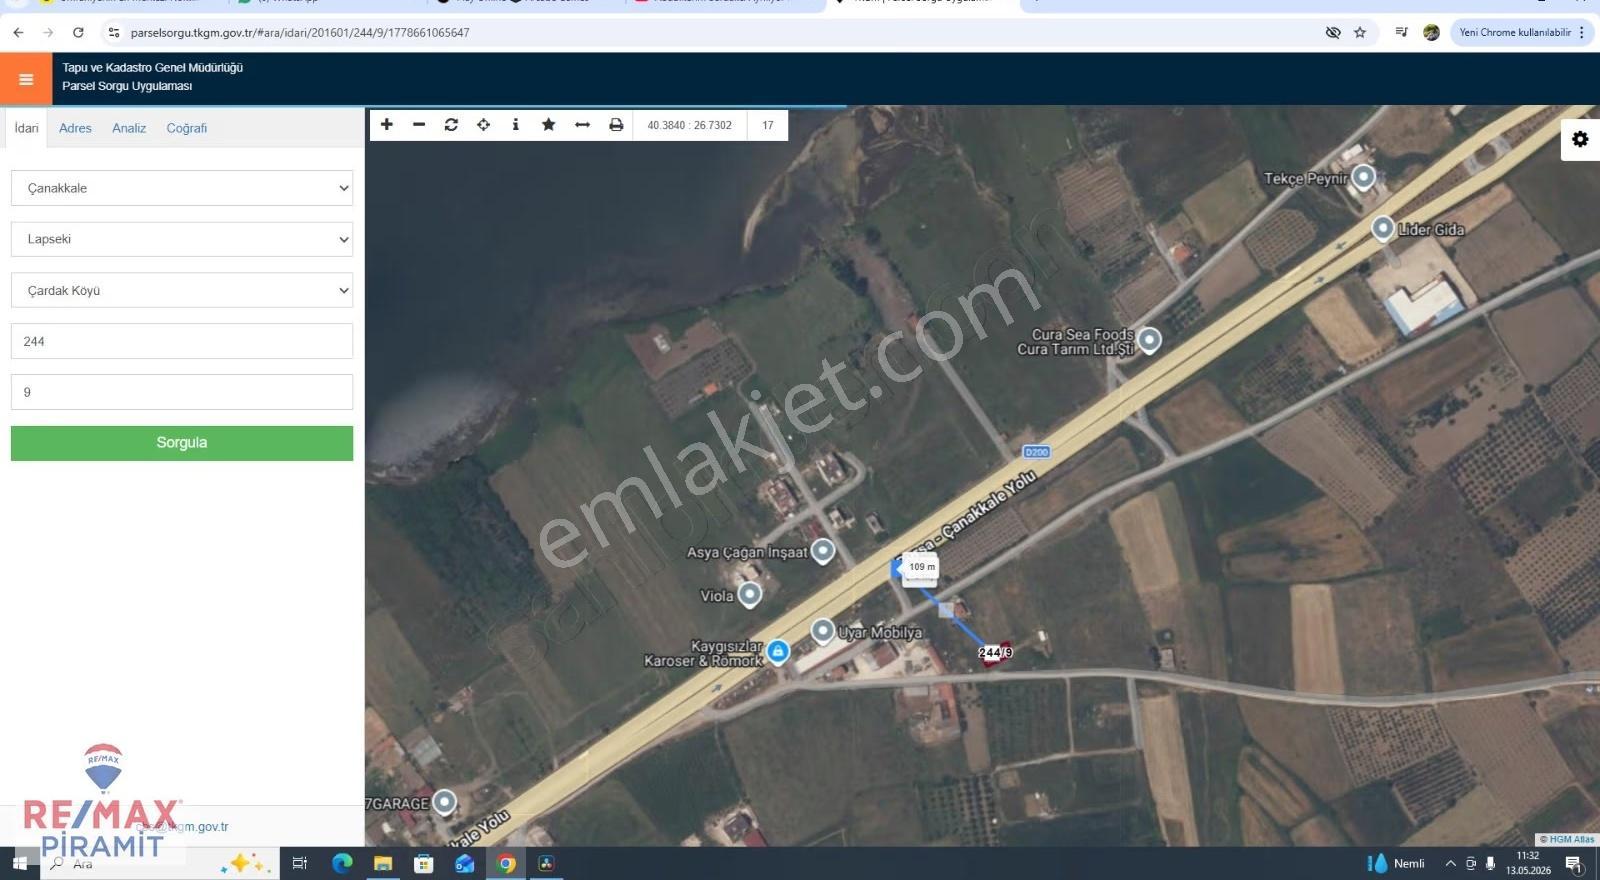Image resolution: width=1600 pixels, height=880 pixels.
Task: Print the map using printer icon
Action: (616, 125)
